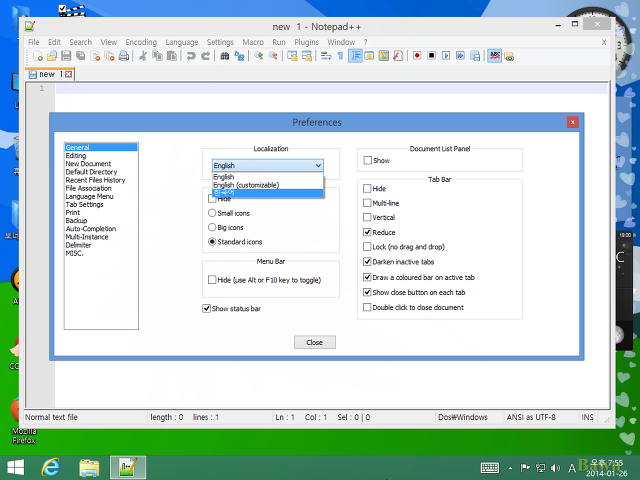640x480 pixels.
Task: Click the Zoom In toolbar icon
Action: coord(258,56)
